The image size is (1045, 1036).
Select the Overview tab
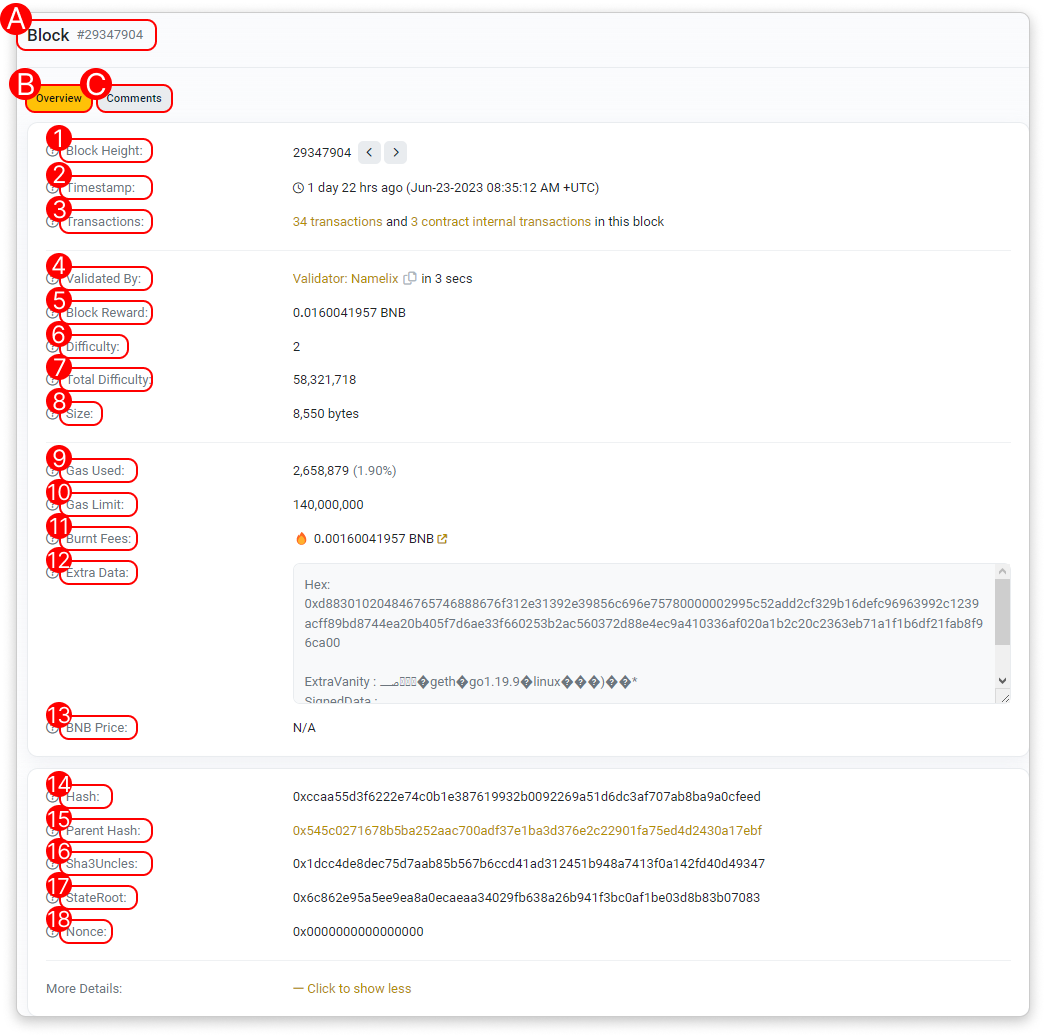click(x=58, y=98)
